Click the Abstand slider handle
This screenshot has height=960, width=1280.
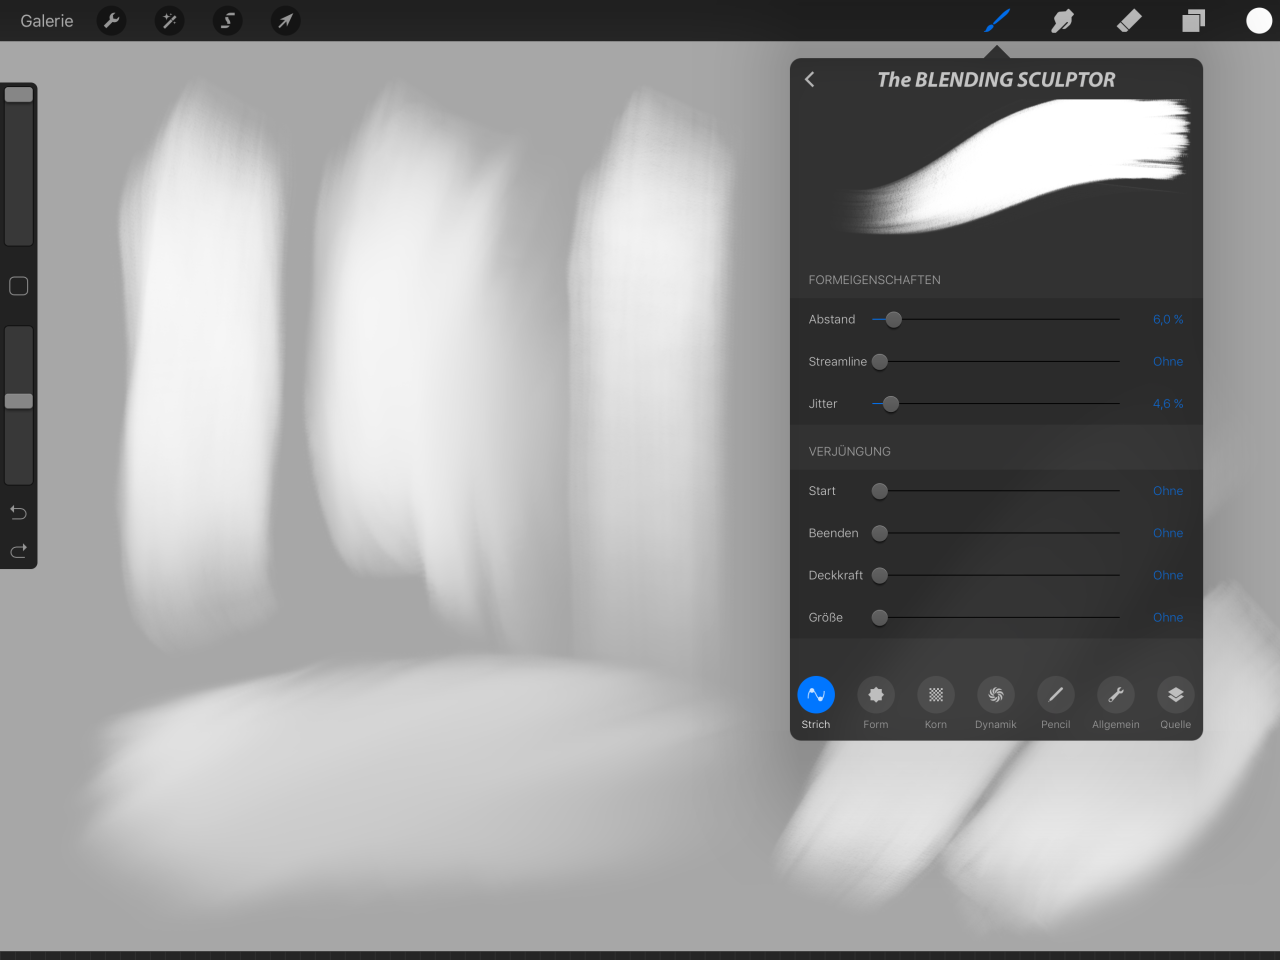tap(894, 320)
